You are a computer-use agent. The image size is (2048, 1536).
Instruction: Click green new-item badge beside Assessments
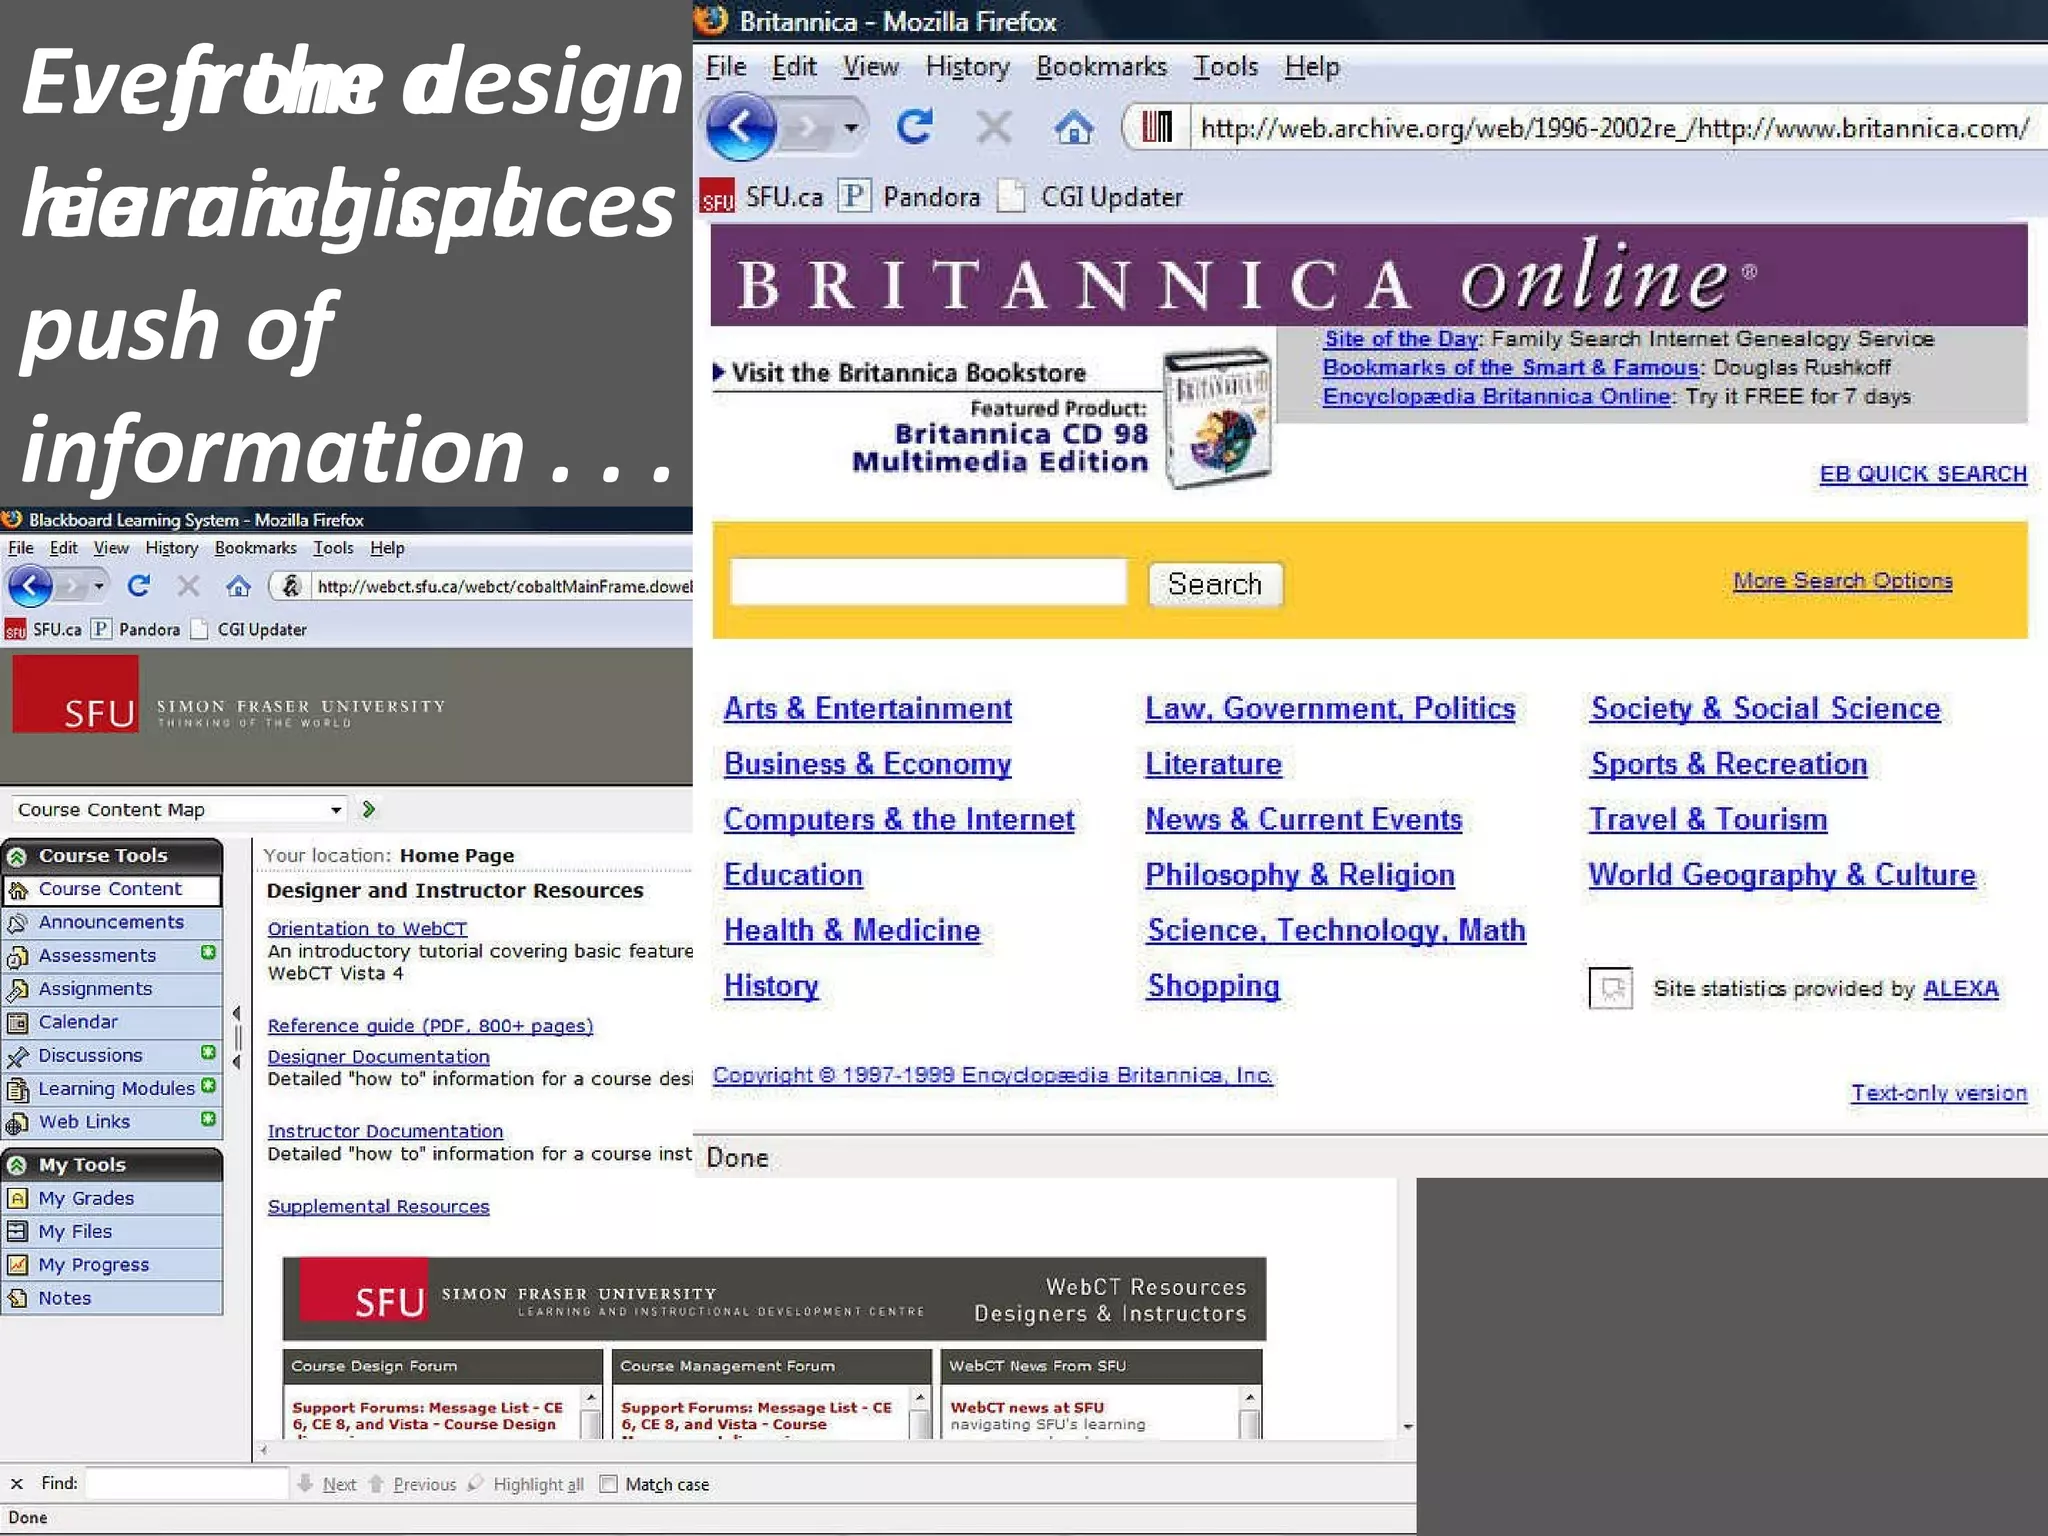tap(208, 953)
